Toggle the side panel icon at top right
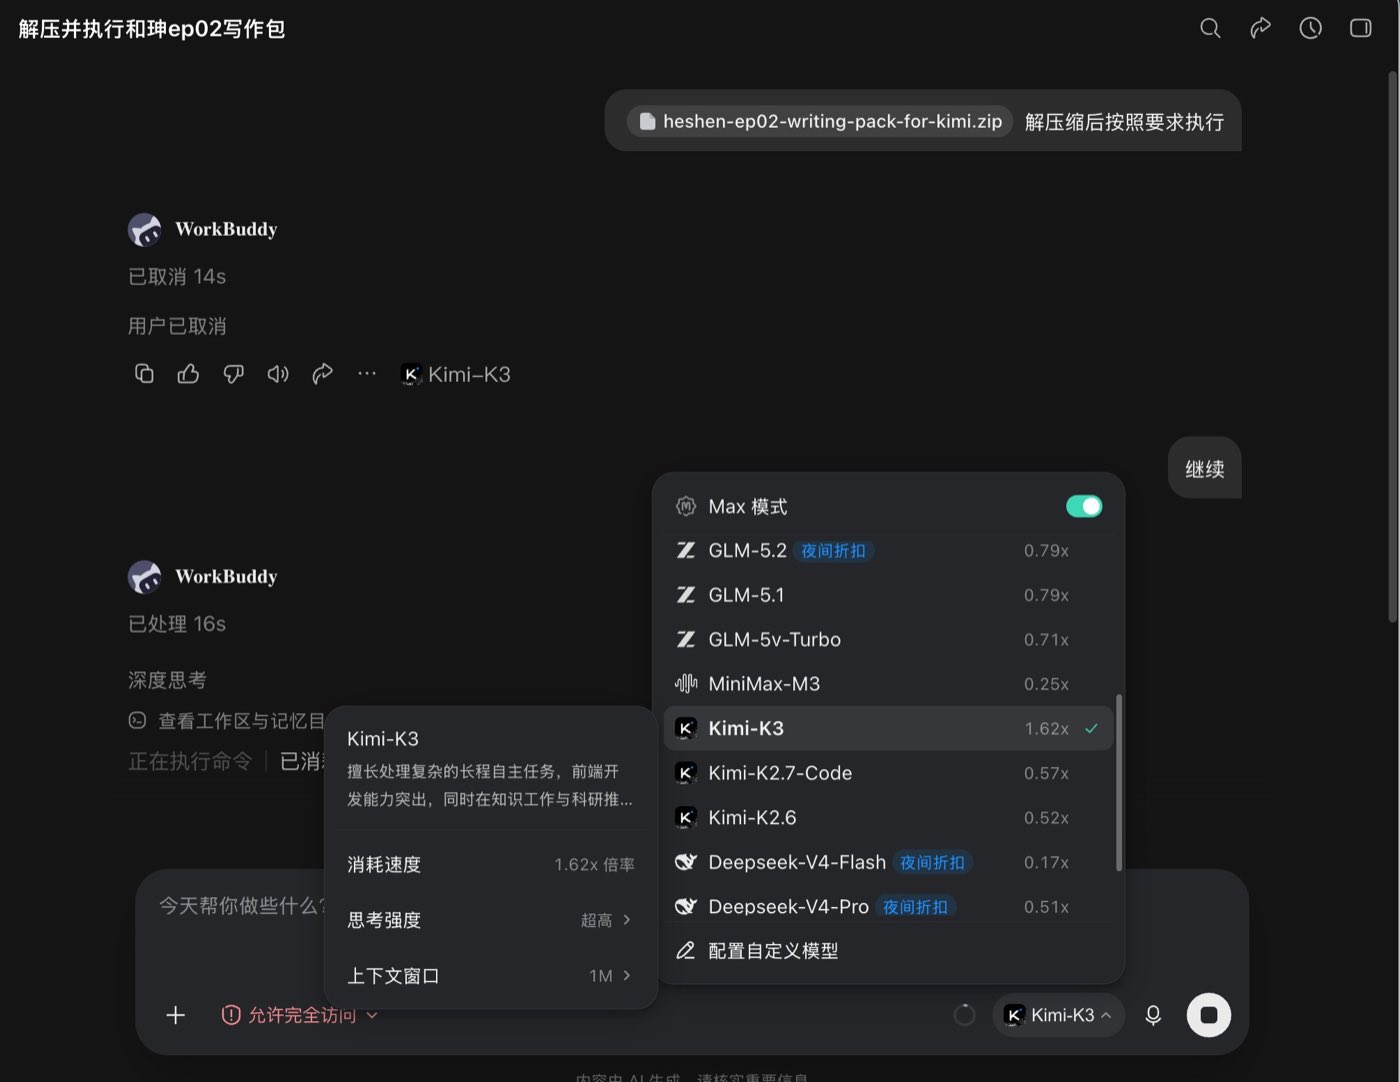The image size is (1400, 1082). (1360, 28)
